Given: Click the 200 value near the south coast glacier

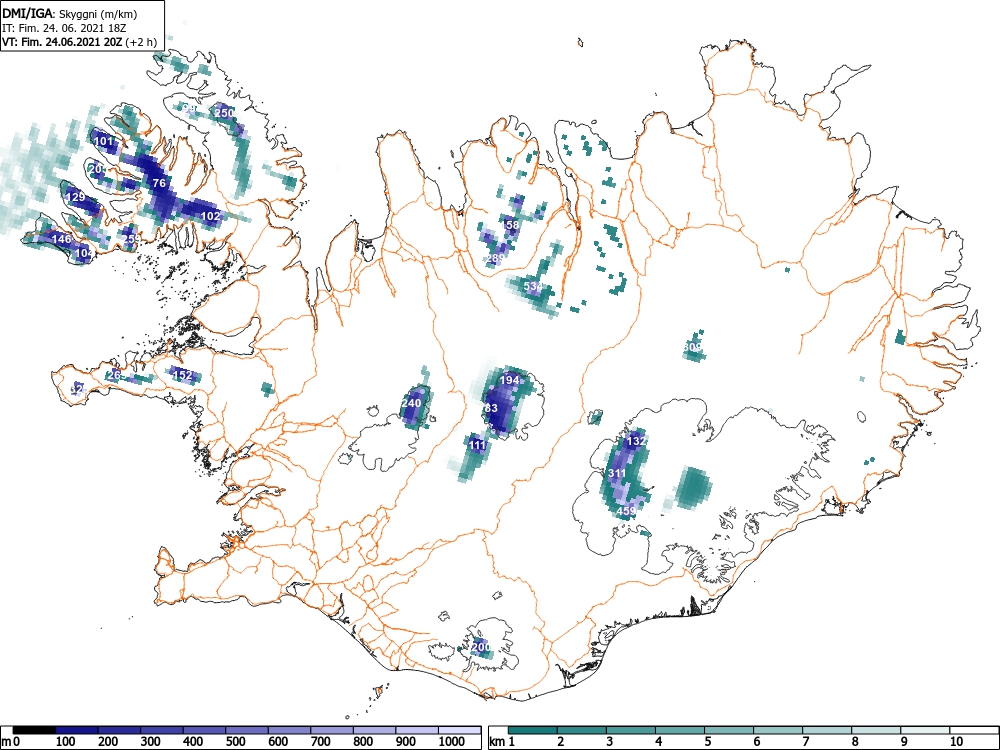Looking at the screenshot, I should click(x=482, y=647).
